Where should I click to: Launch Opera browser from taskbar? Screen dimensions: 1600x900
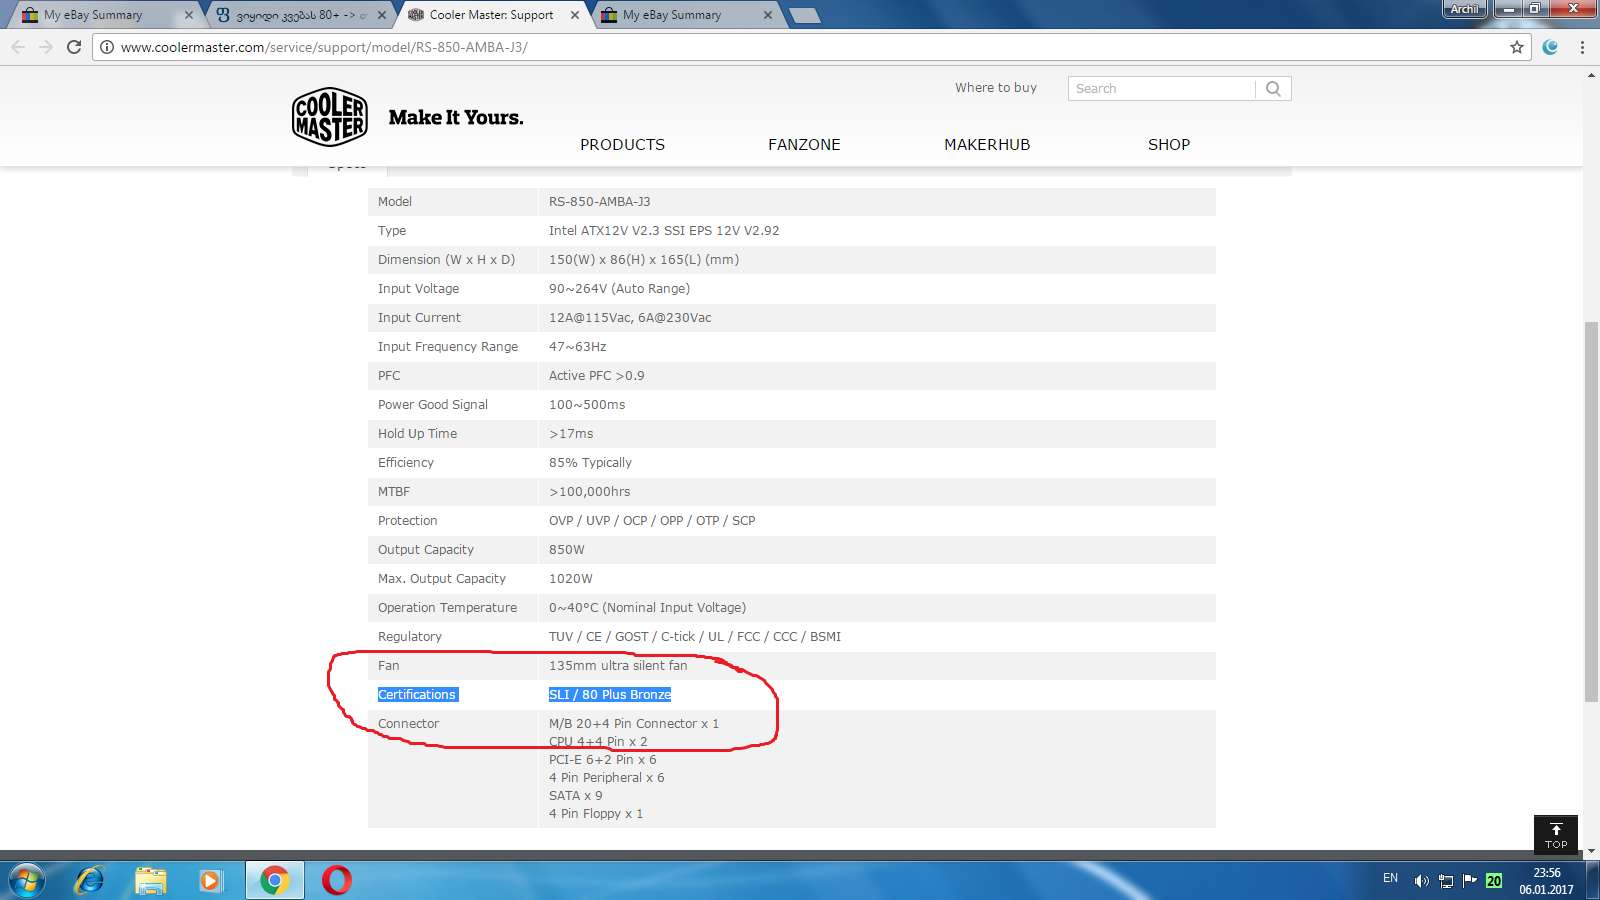[x=337, y=880]
